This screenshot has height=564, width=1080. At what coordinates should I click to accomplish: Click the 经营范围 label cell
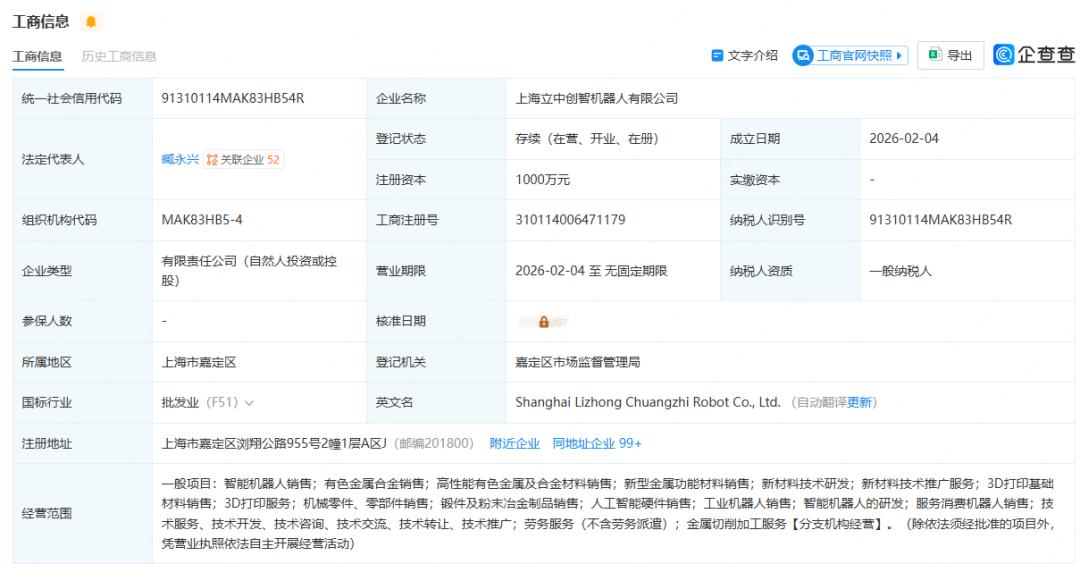[x=83, y=514]
